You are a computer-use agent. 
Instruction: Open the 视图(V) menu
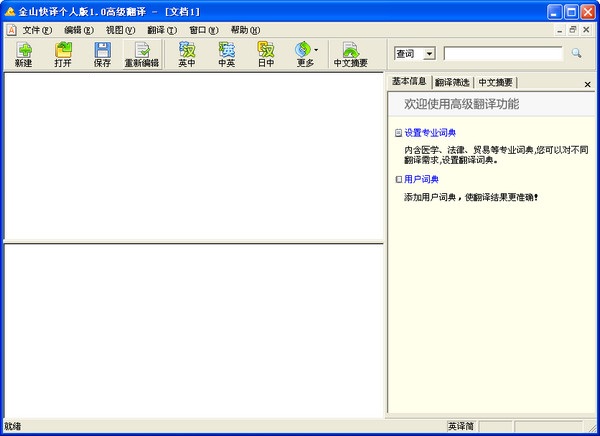point(121,30)
